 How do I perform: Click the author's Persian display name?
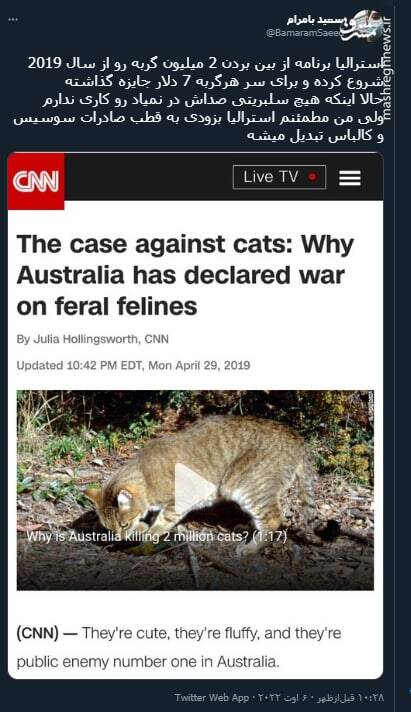pyautogui.click(x=317, y=20)
